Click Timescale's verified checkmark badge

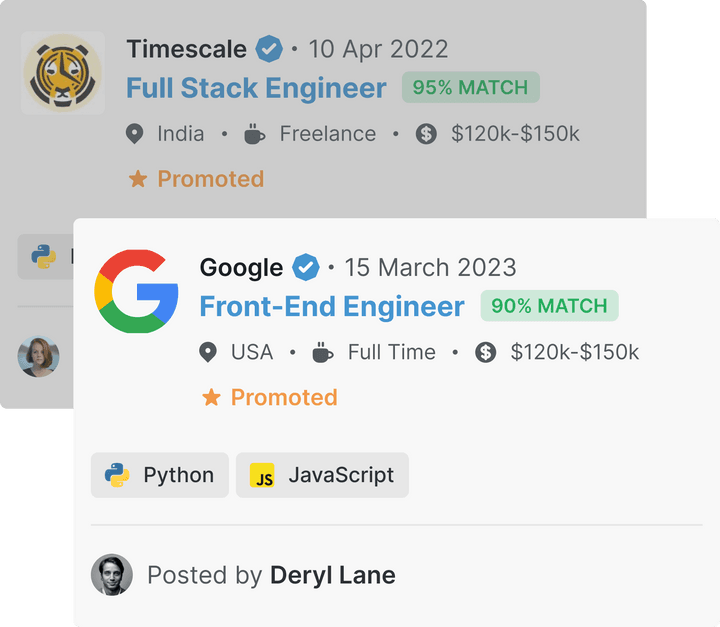pyautogui.click(x=269, y=49)
